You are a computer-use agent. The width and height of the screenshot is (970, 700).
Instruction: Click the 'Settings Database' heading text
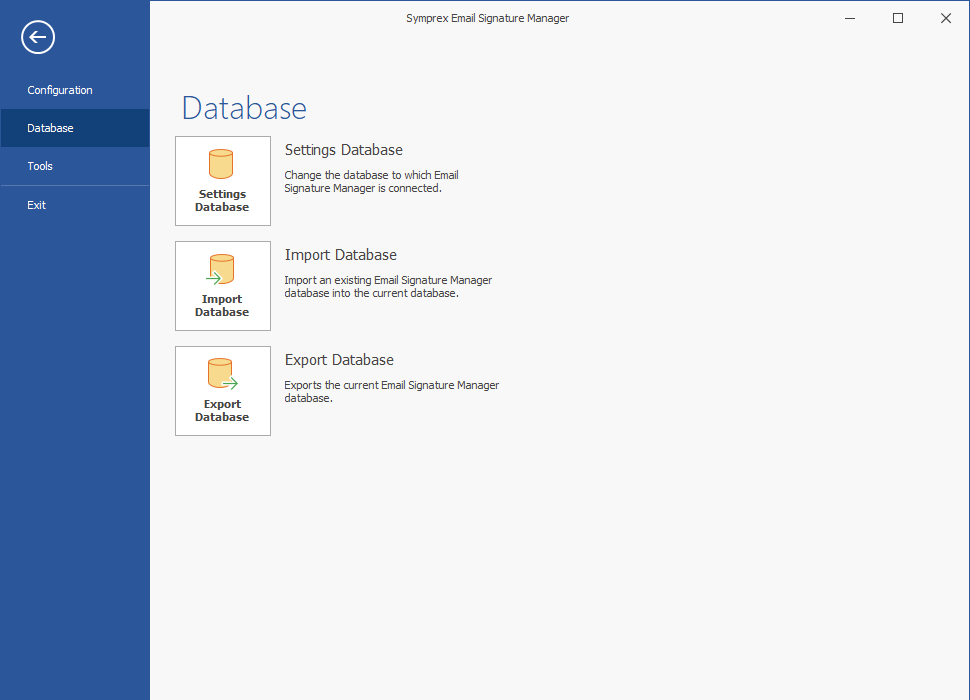(343, 150)
